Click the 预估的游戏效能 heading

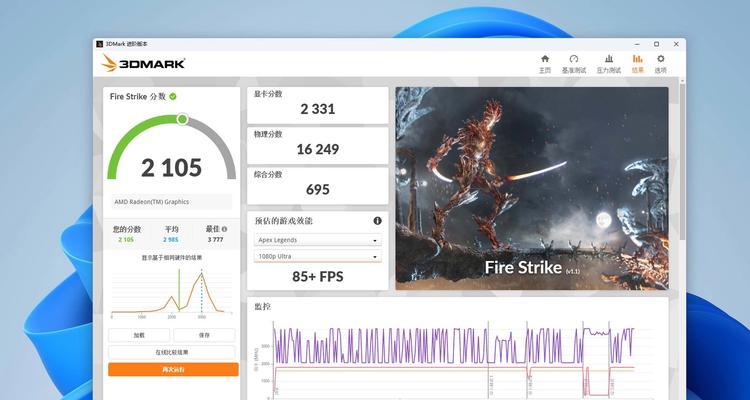[x=284, y=221]
